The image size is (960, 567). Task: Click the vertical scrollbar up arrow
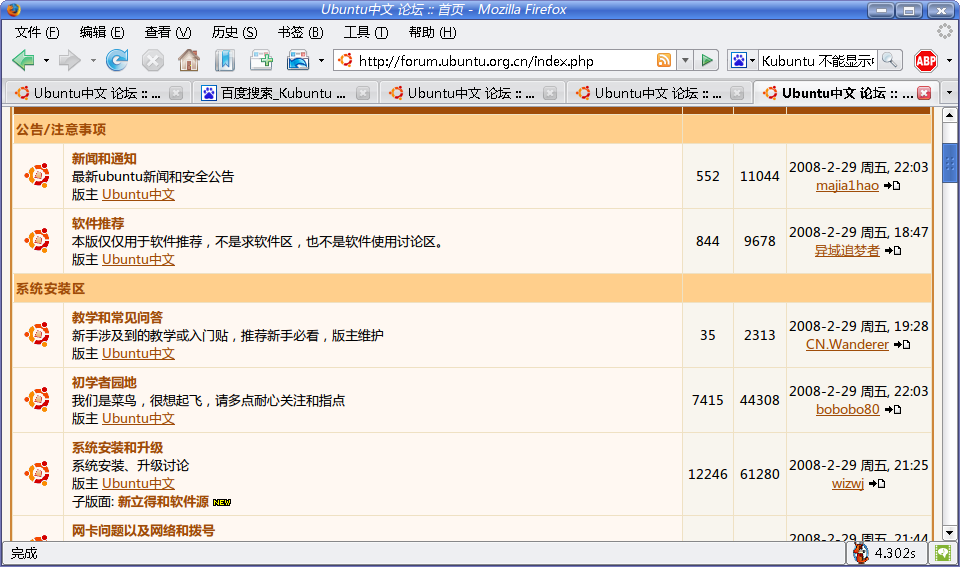click(x=950, y=115)
